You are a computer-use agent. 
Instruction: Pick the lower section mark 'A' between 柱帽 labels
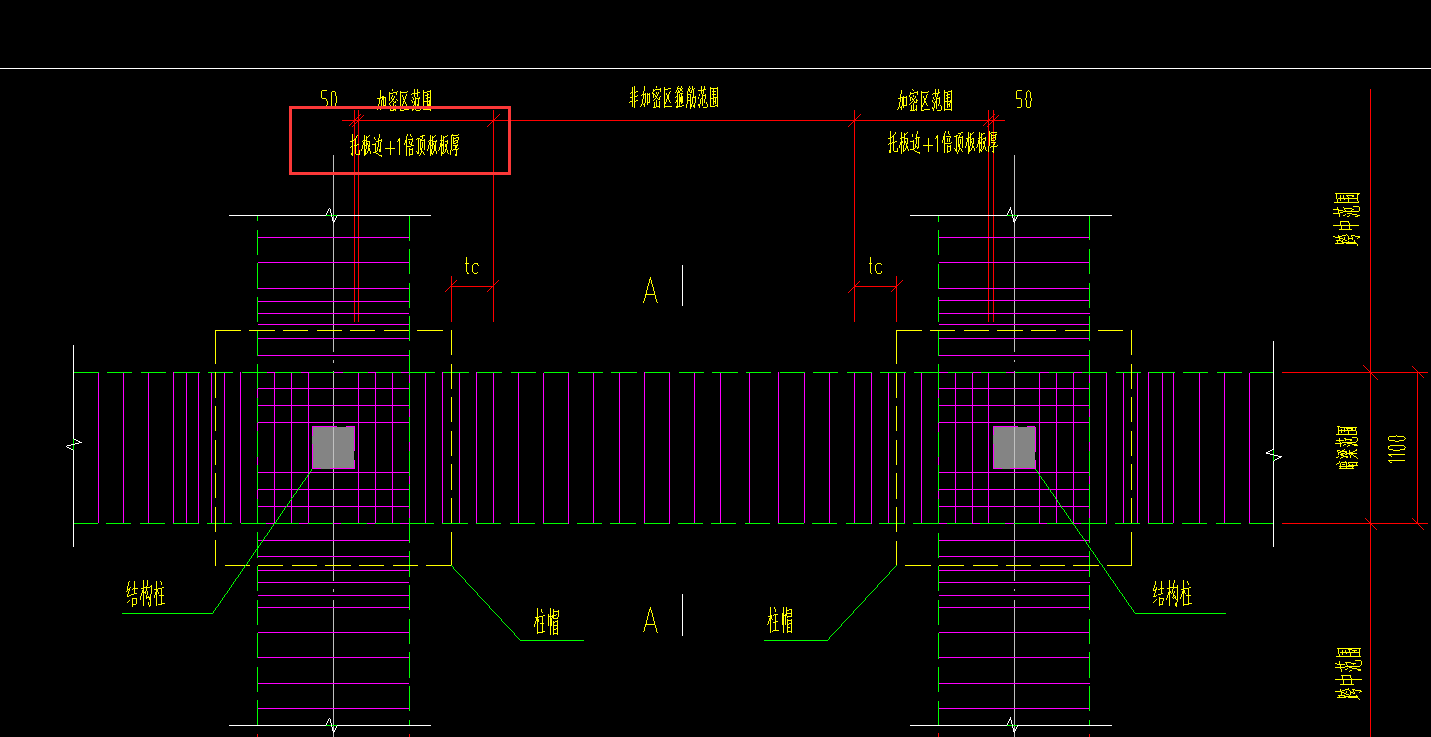tap(651, 621)
